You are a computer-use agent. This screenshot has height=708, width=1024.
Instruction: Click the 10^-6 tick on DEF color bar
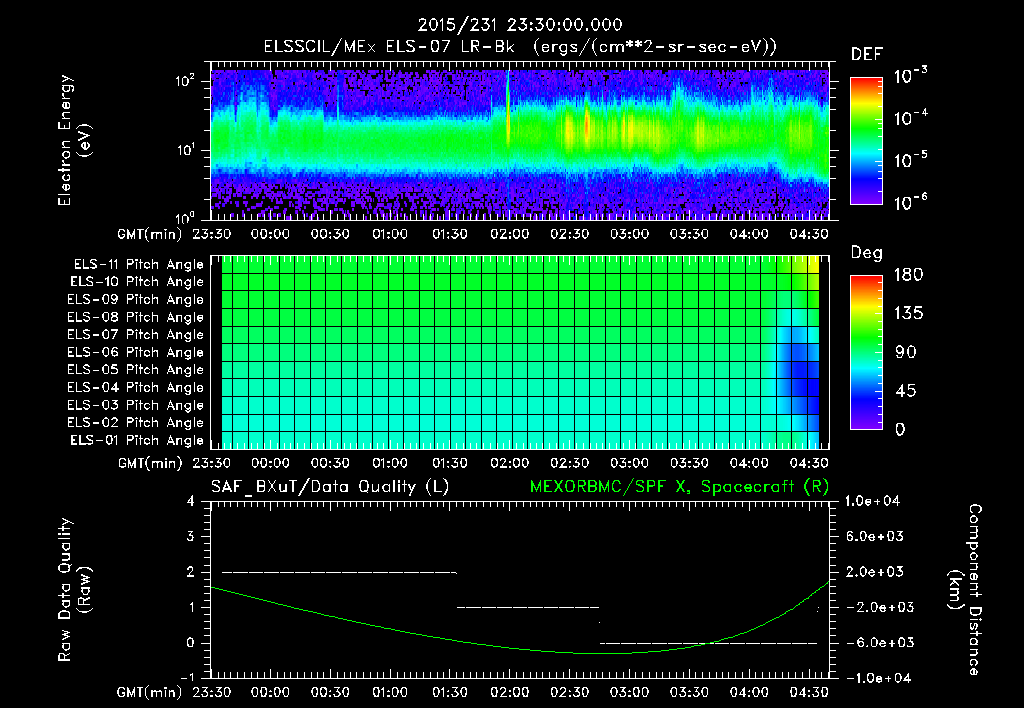[910, 202]
